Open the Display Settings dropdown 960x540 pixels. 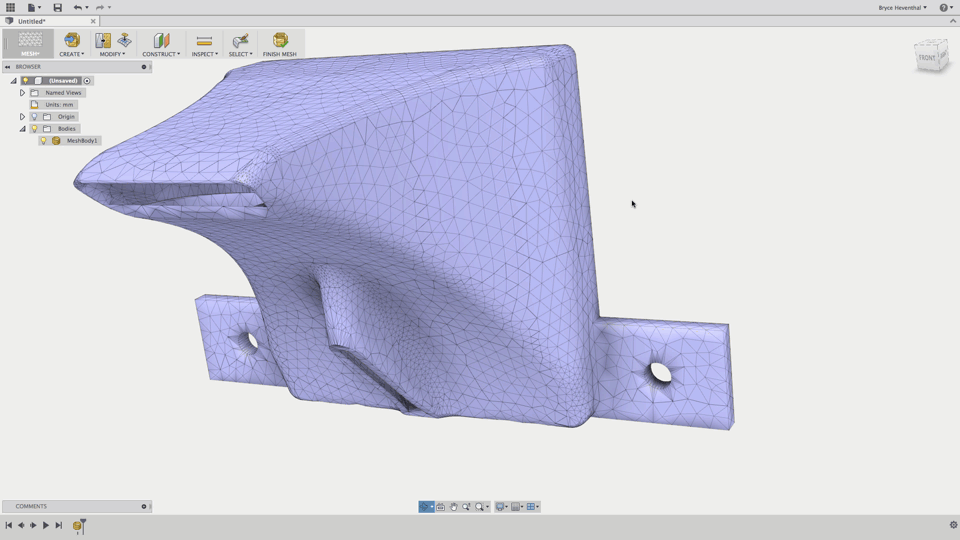[x=502, y=507]
